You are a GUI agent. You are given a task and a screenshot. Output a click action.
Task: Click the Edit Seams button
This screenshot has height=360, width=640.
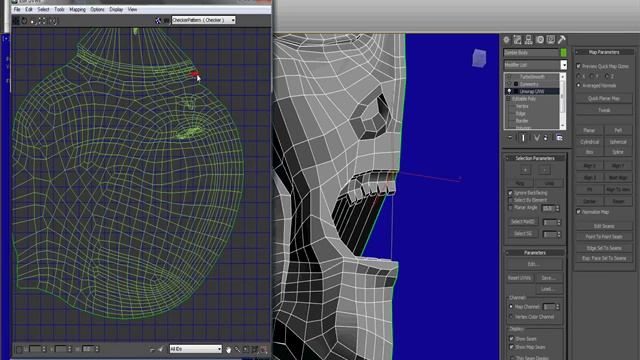tap(604, 226)
